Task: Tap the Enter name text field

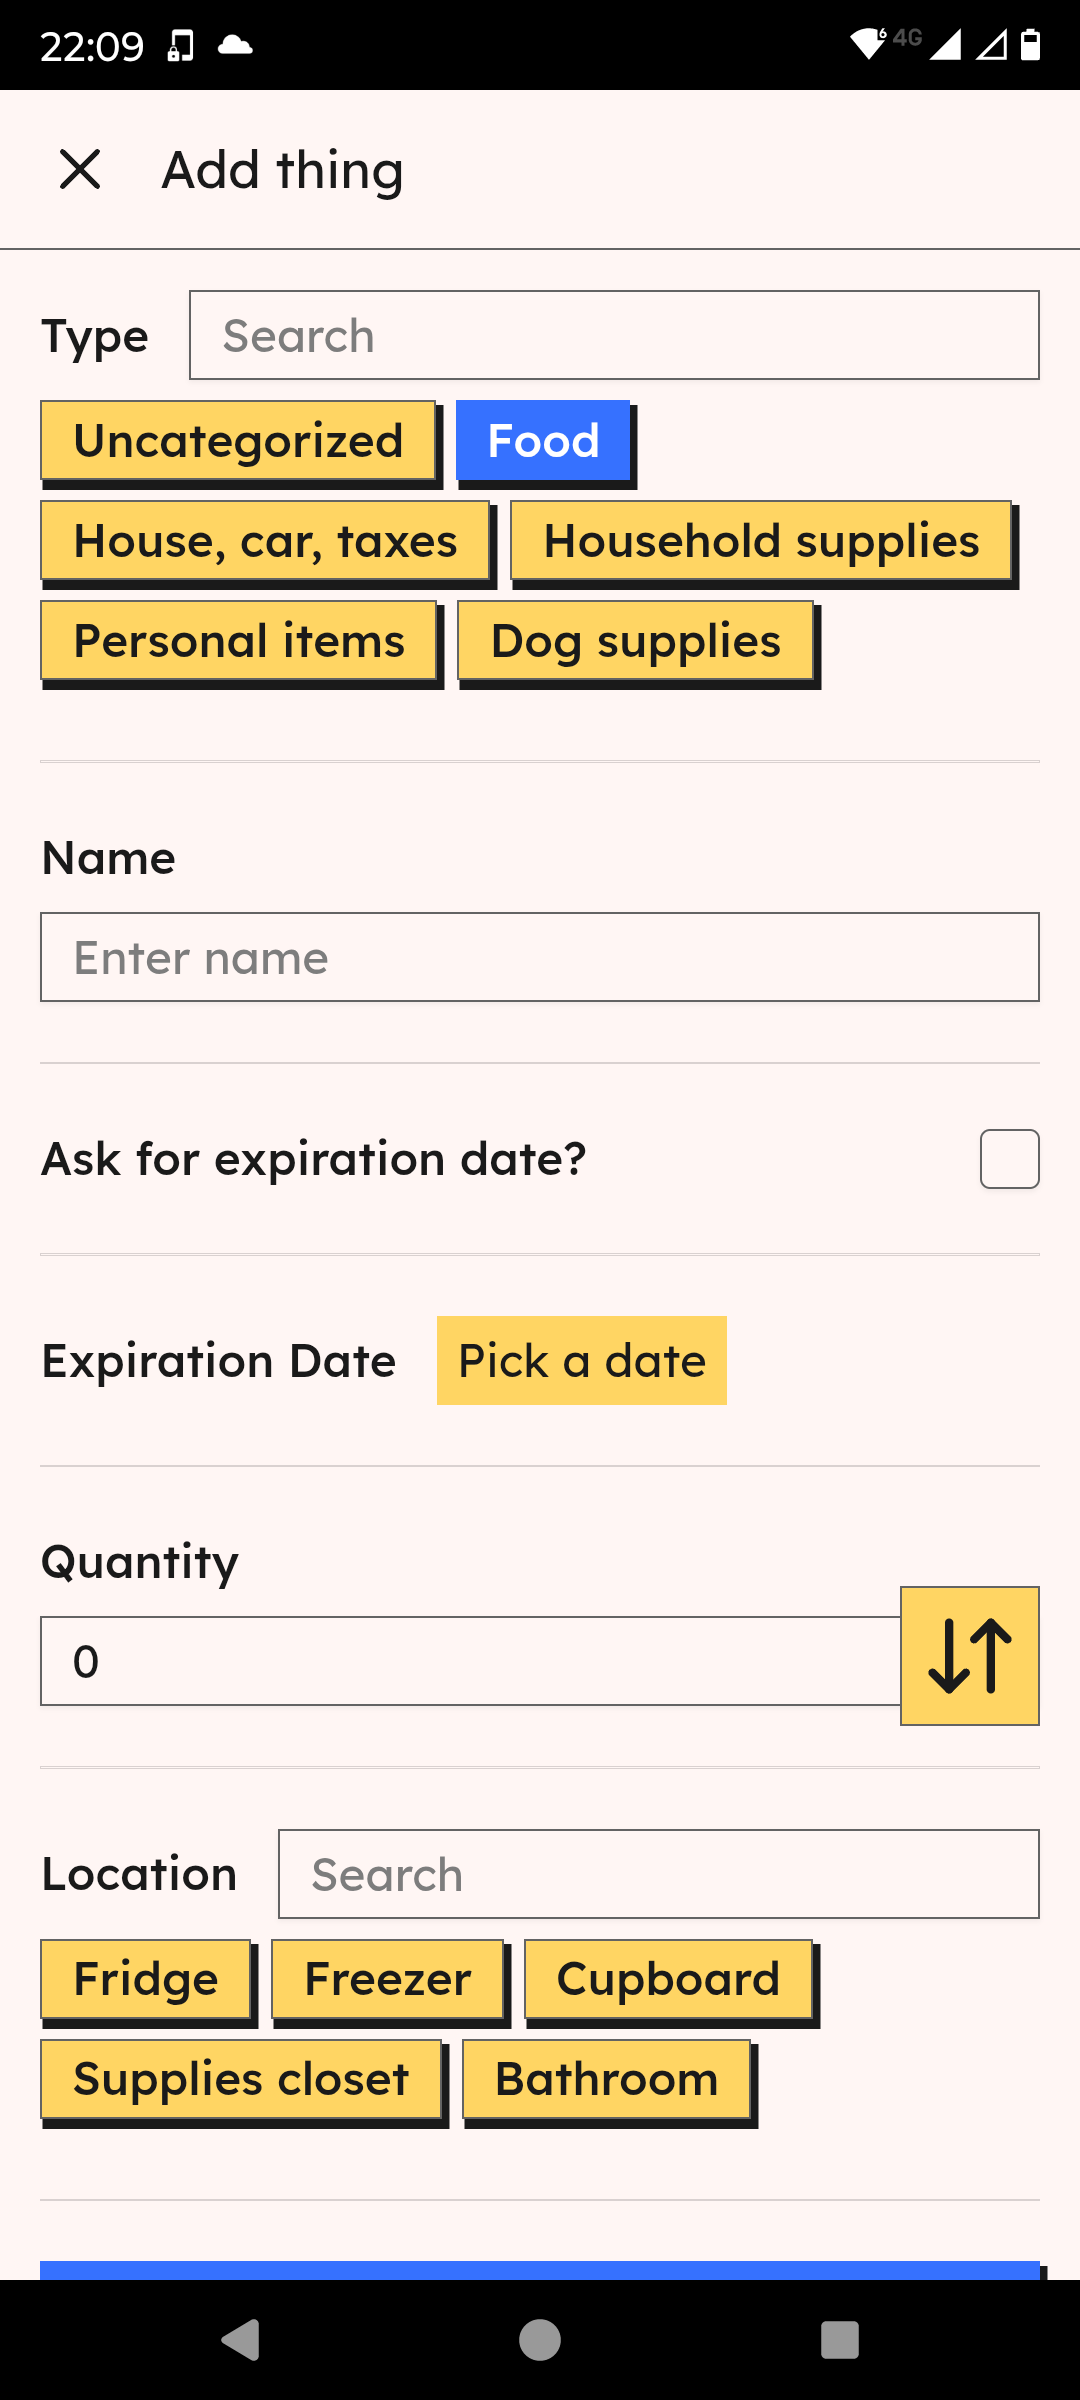Action: click(540, 957)
